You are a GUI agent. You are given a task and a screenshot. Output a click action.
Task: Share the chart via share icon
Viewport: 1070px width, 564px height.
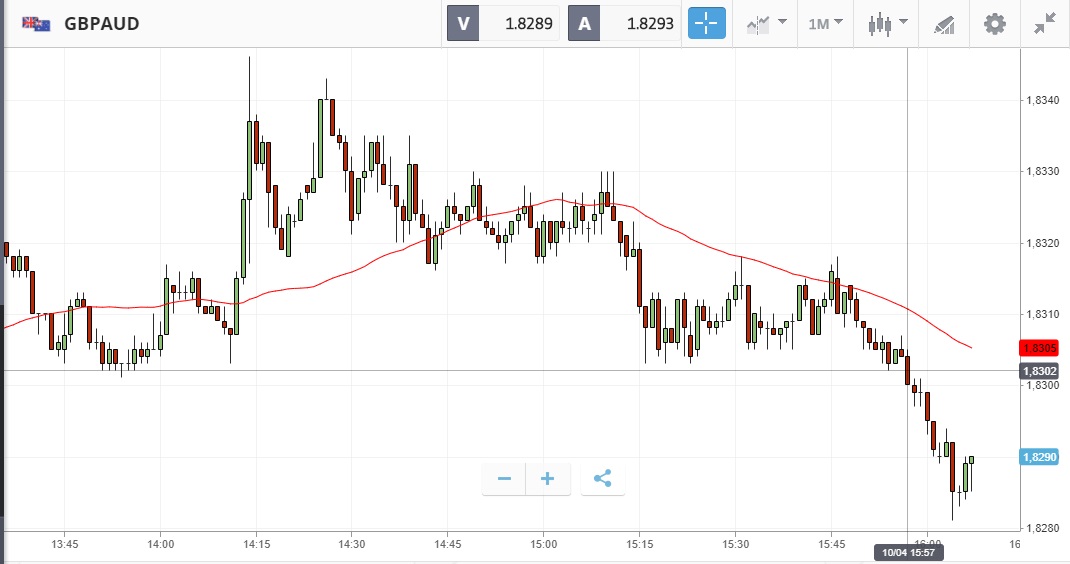tap(602, 479)
